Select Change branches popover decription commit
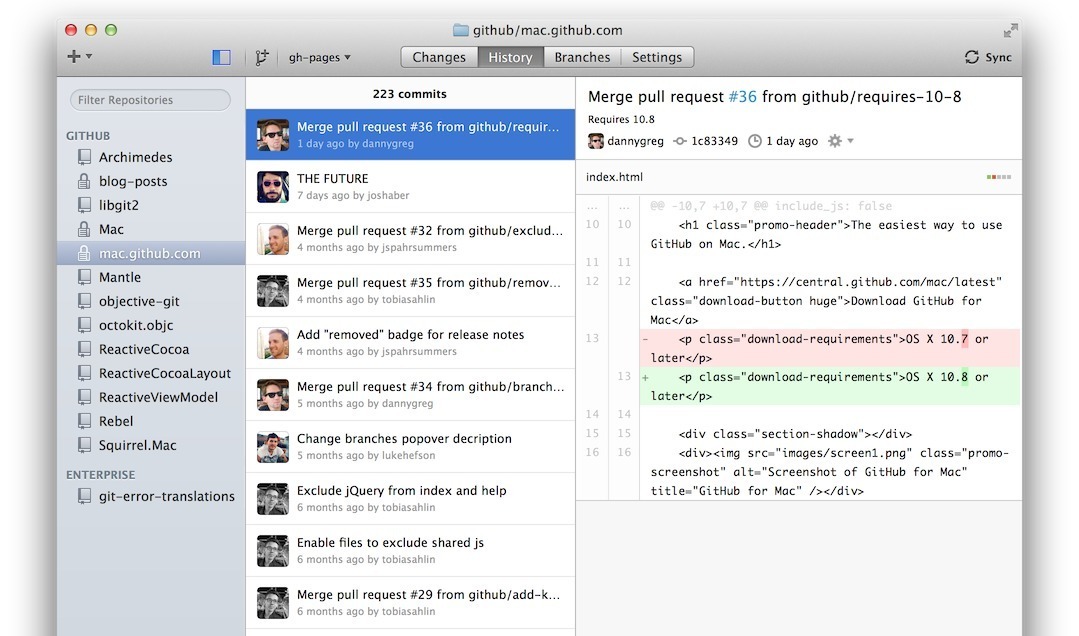Image resolution: width=1079 pixels, height=636 pixels. point(410,446)
